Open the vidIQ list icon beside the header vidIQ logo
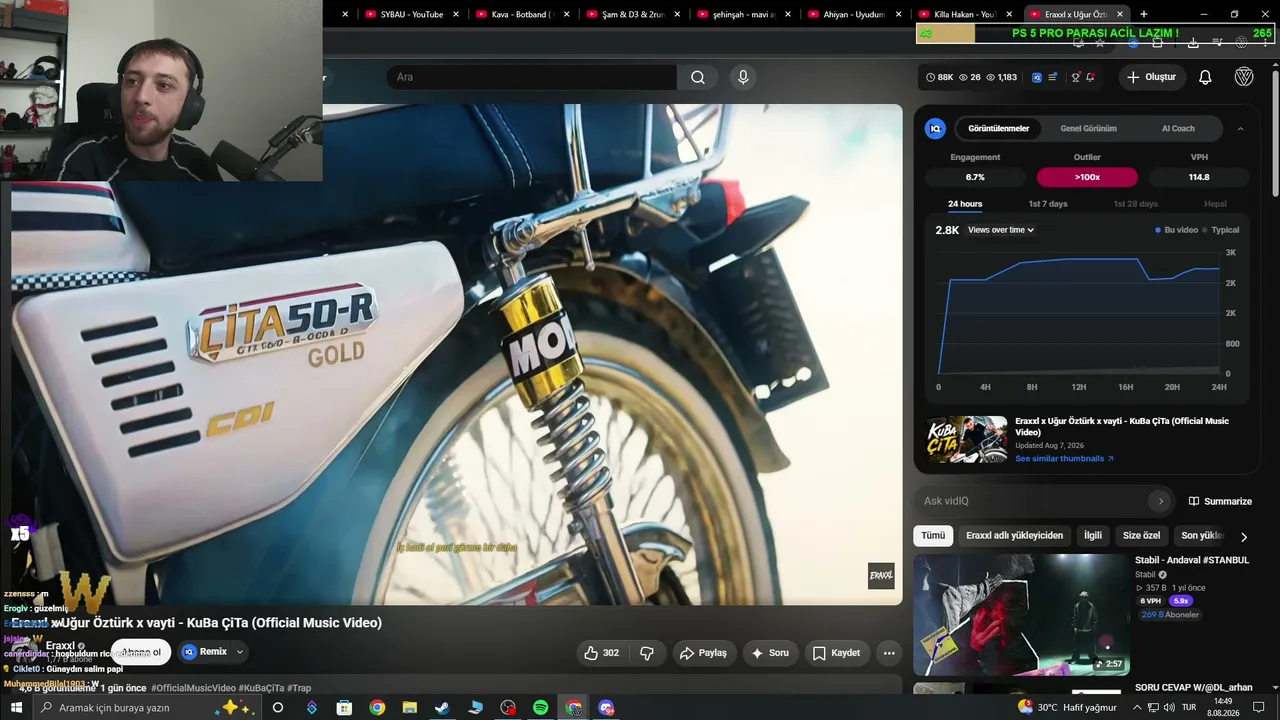1280x720 pixels. [1052, 77]
